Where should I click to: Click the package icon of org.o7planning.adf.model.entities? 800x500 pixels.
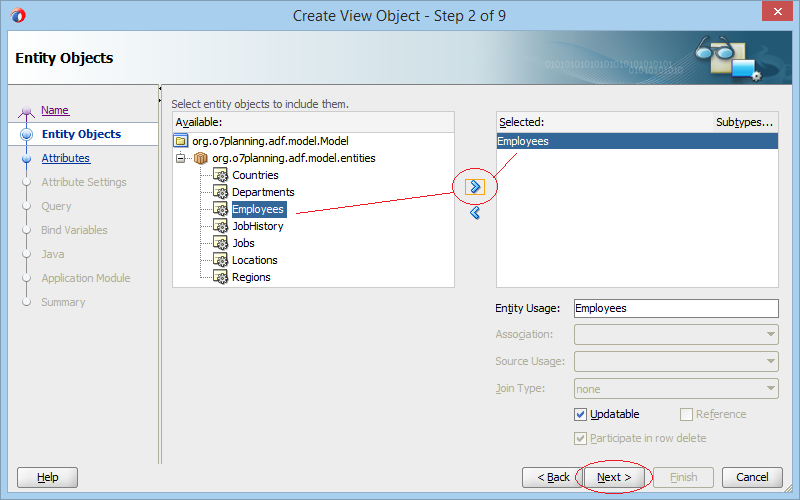click(x=201, y=158)
